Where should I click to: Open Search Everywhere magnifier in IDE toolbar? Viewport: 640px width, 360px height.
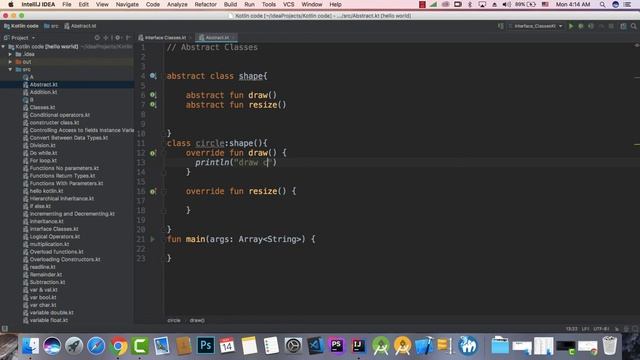633,26
